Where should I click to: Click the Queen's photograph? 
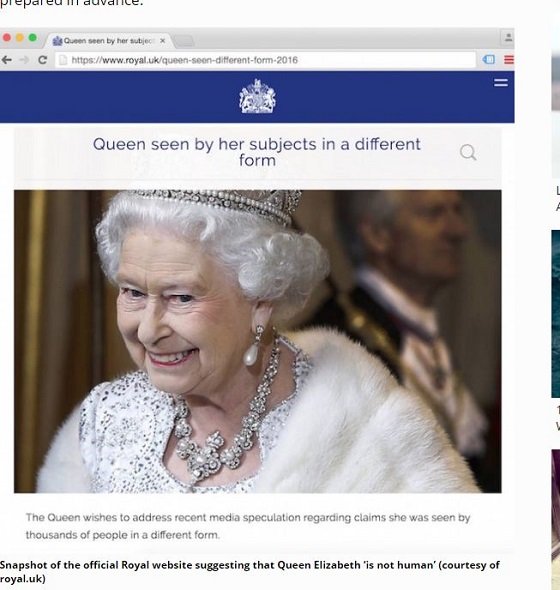(x=258, y=341)
